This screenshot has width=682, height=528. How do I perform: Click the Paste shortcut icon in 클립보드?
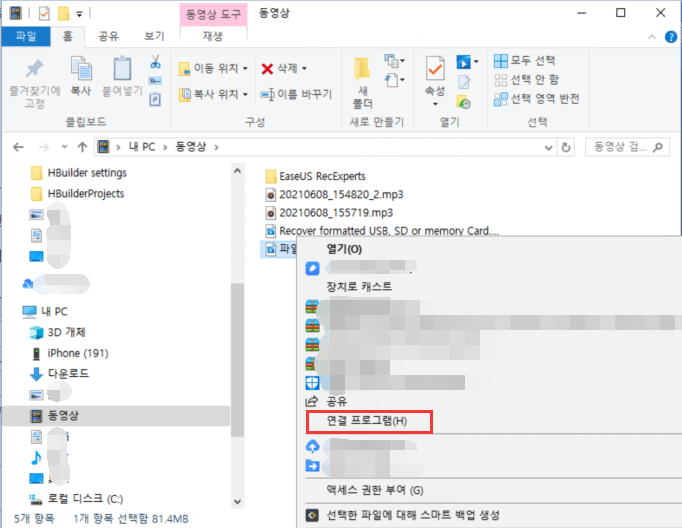coord(155,100)
